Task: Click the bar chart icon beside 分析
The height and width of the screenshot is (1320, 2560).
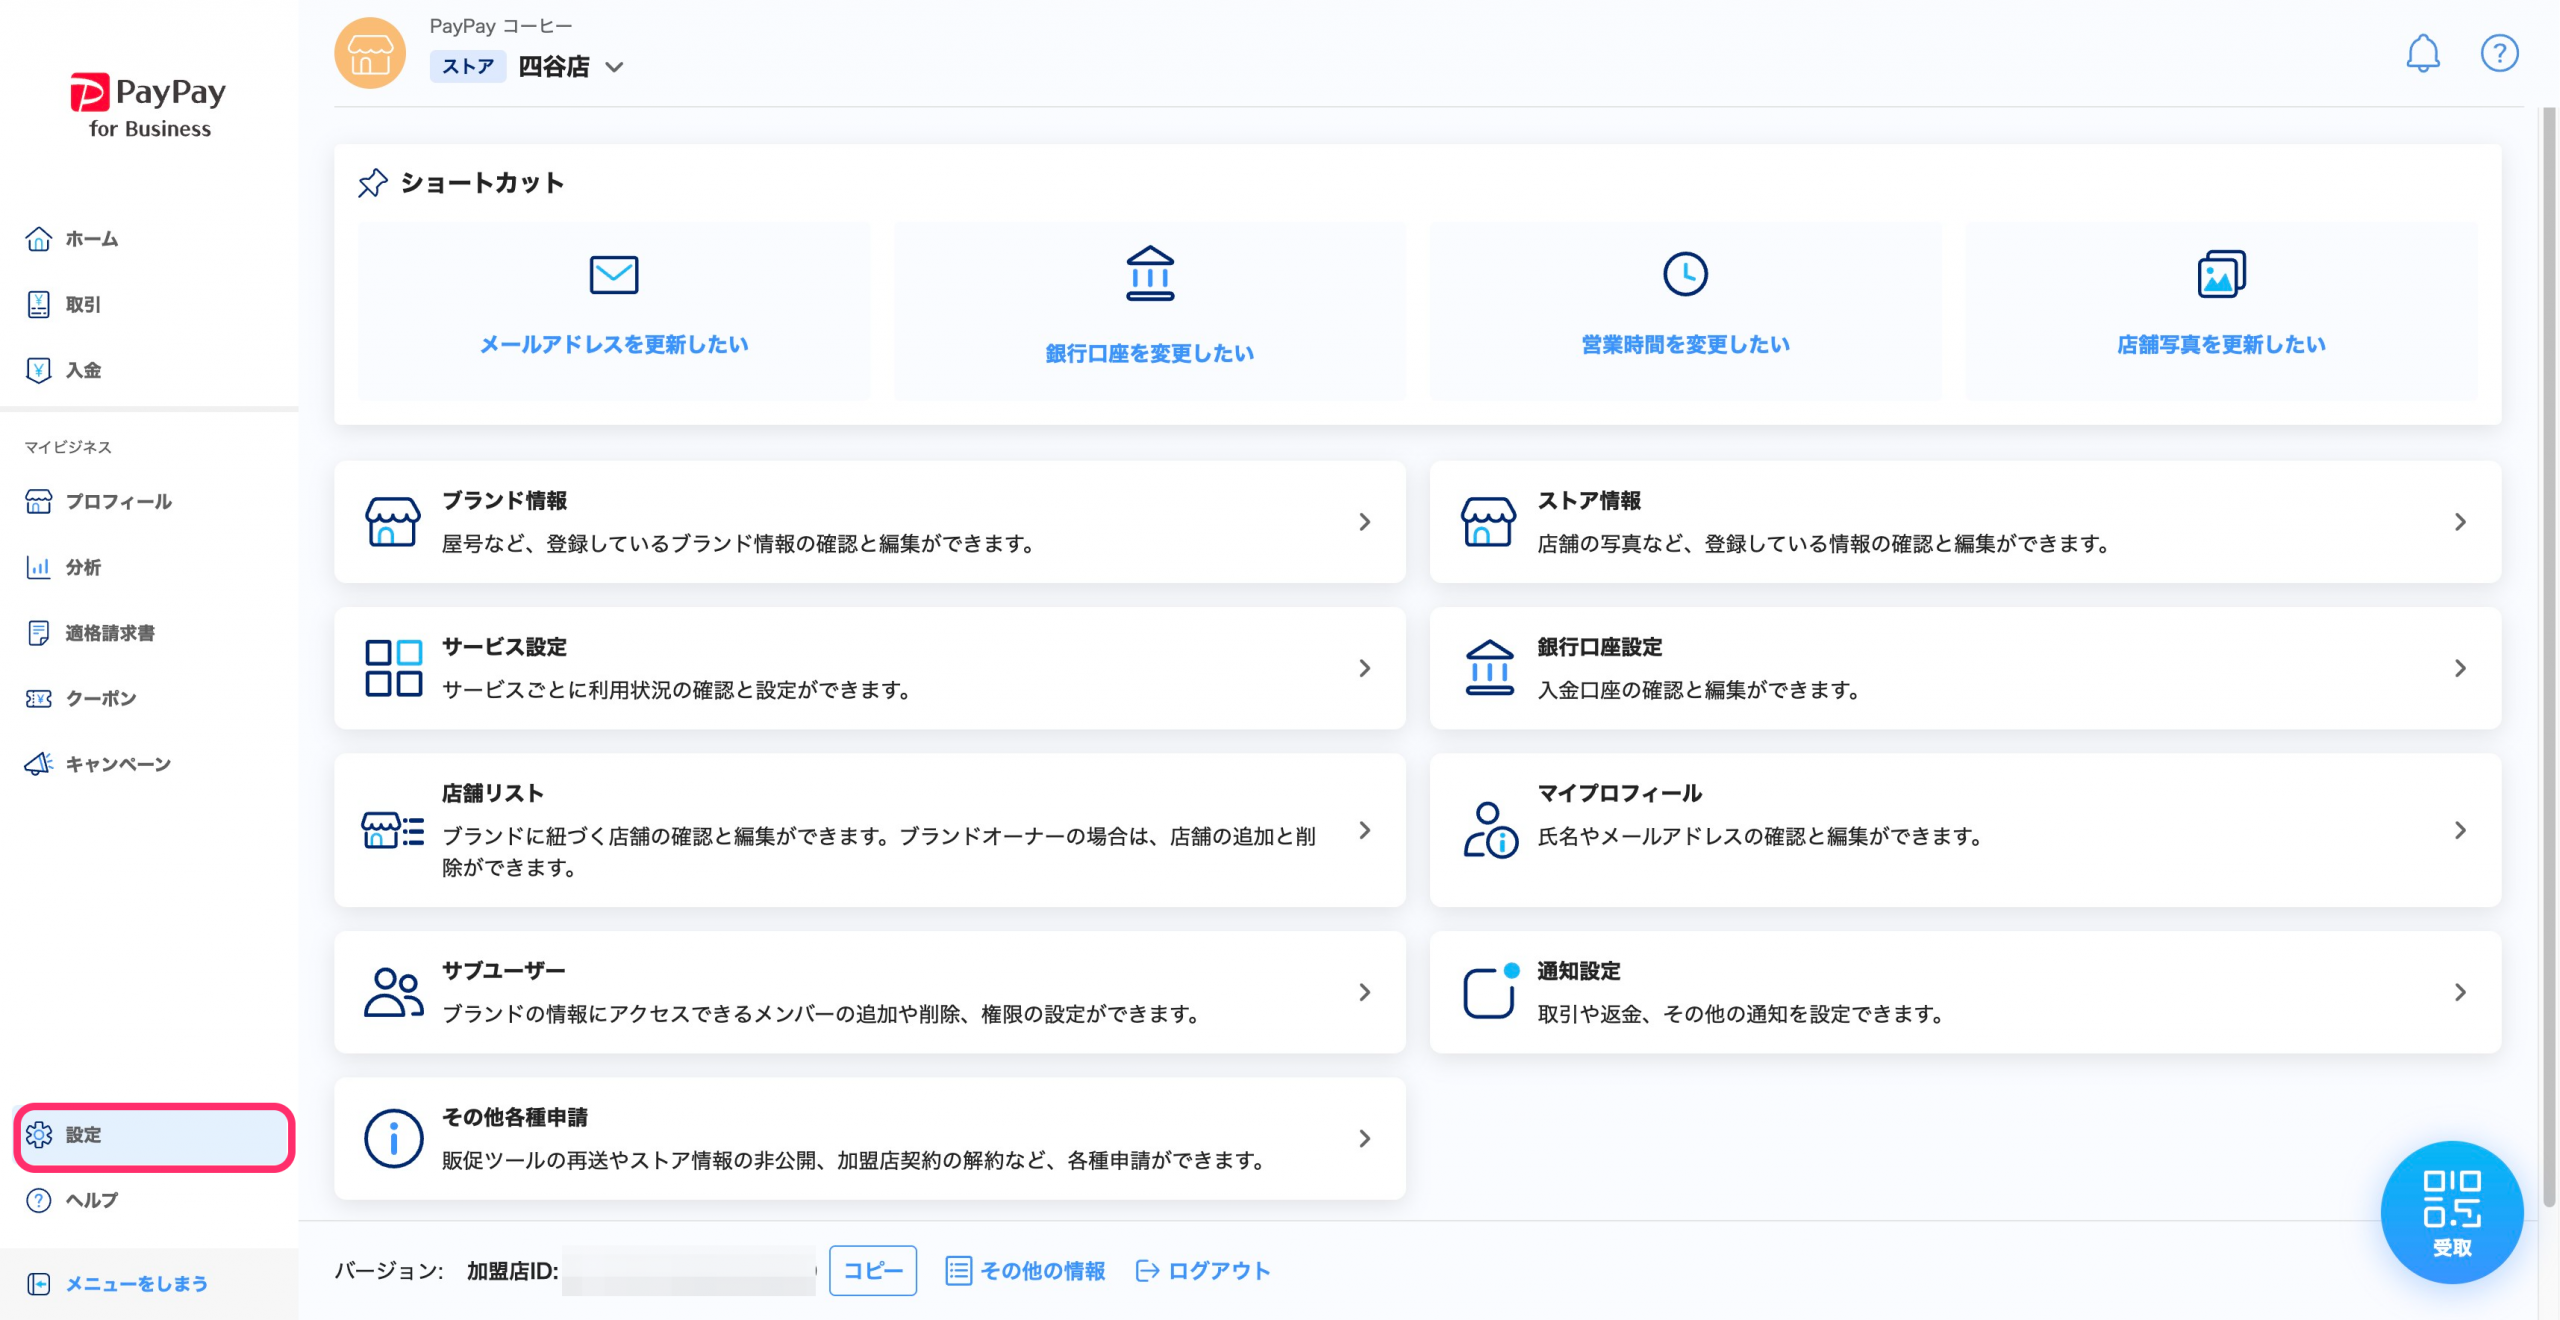Action: click(x=38, y=567)
